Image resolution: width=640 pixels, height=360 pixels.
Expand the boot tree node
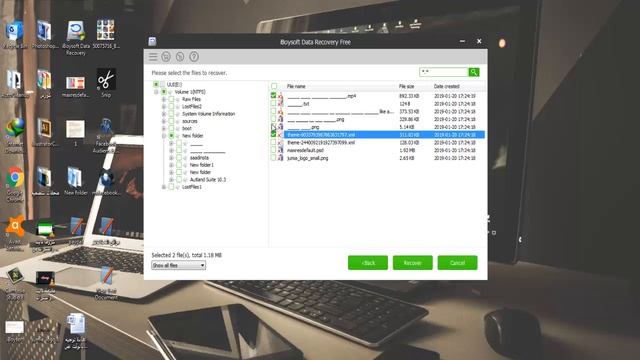(x=164, y=128)
